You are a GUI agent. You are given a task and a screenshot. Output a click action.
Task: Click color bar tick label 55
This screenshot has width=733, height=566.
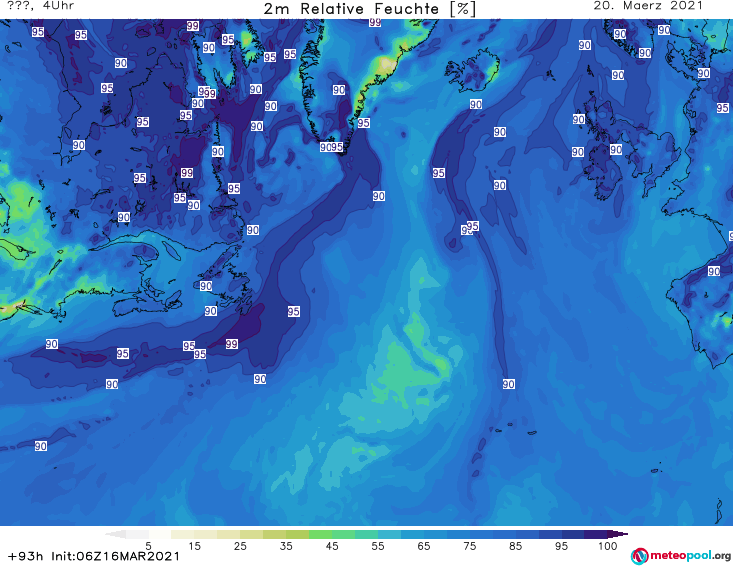coord(378,546)
